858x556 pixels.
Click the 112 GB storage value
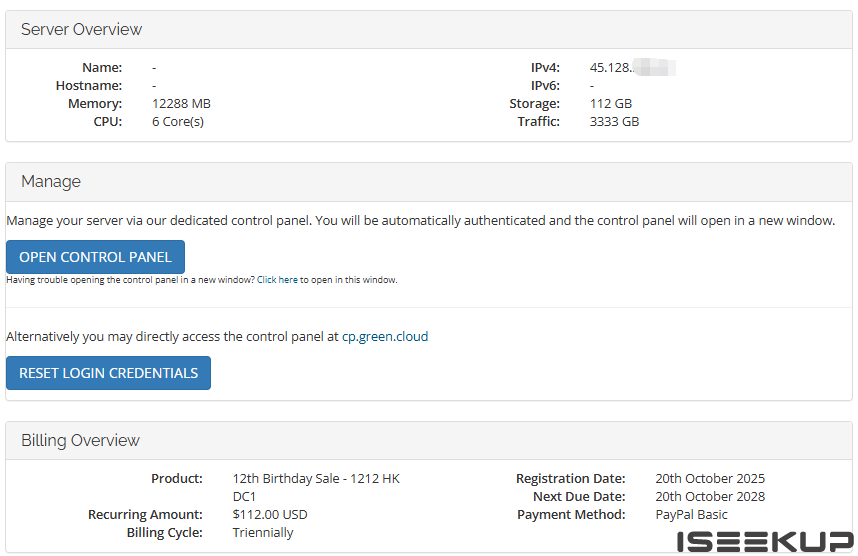(611, 104)
